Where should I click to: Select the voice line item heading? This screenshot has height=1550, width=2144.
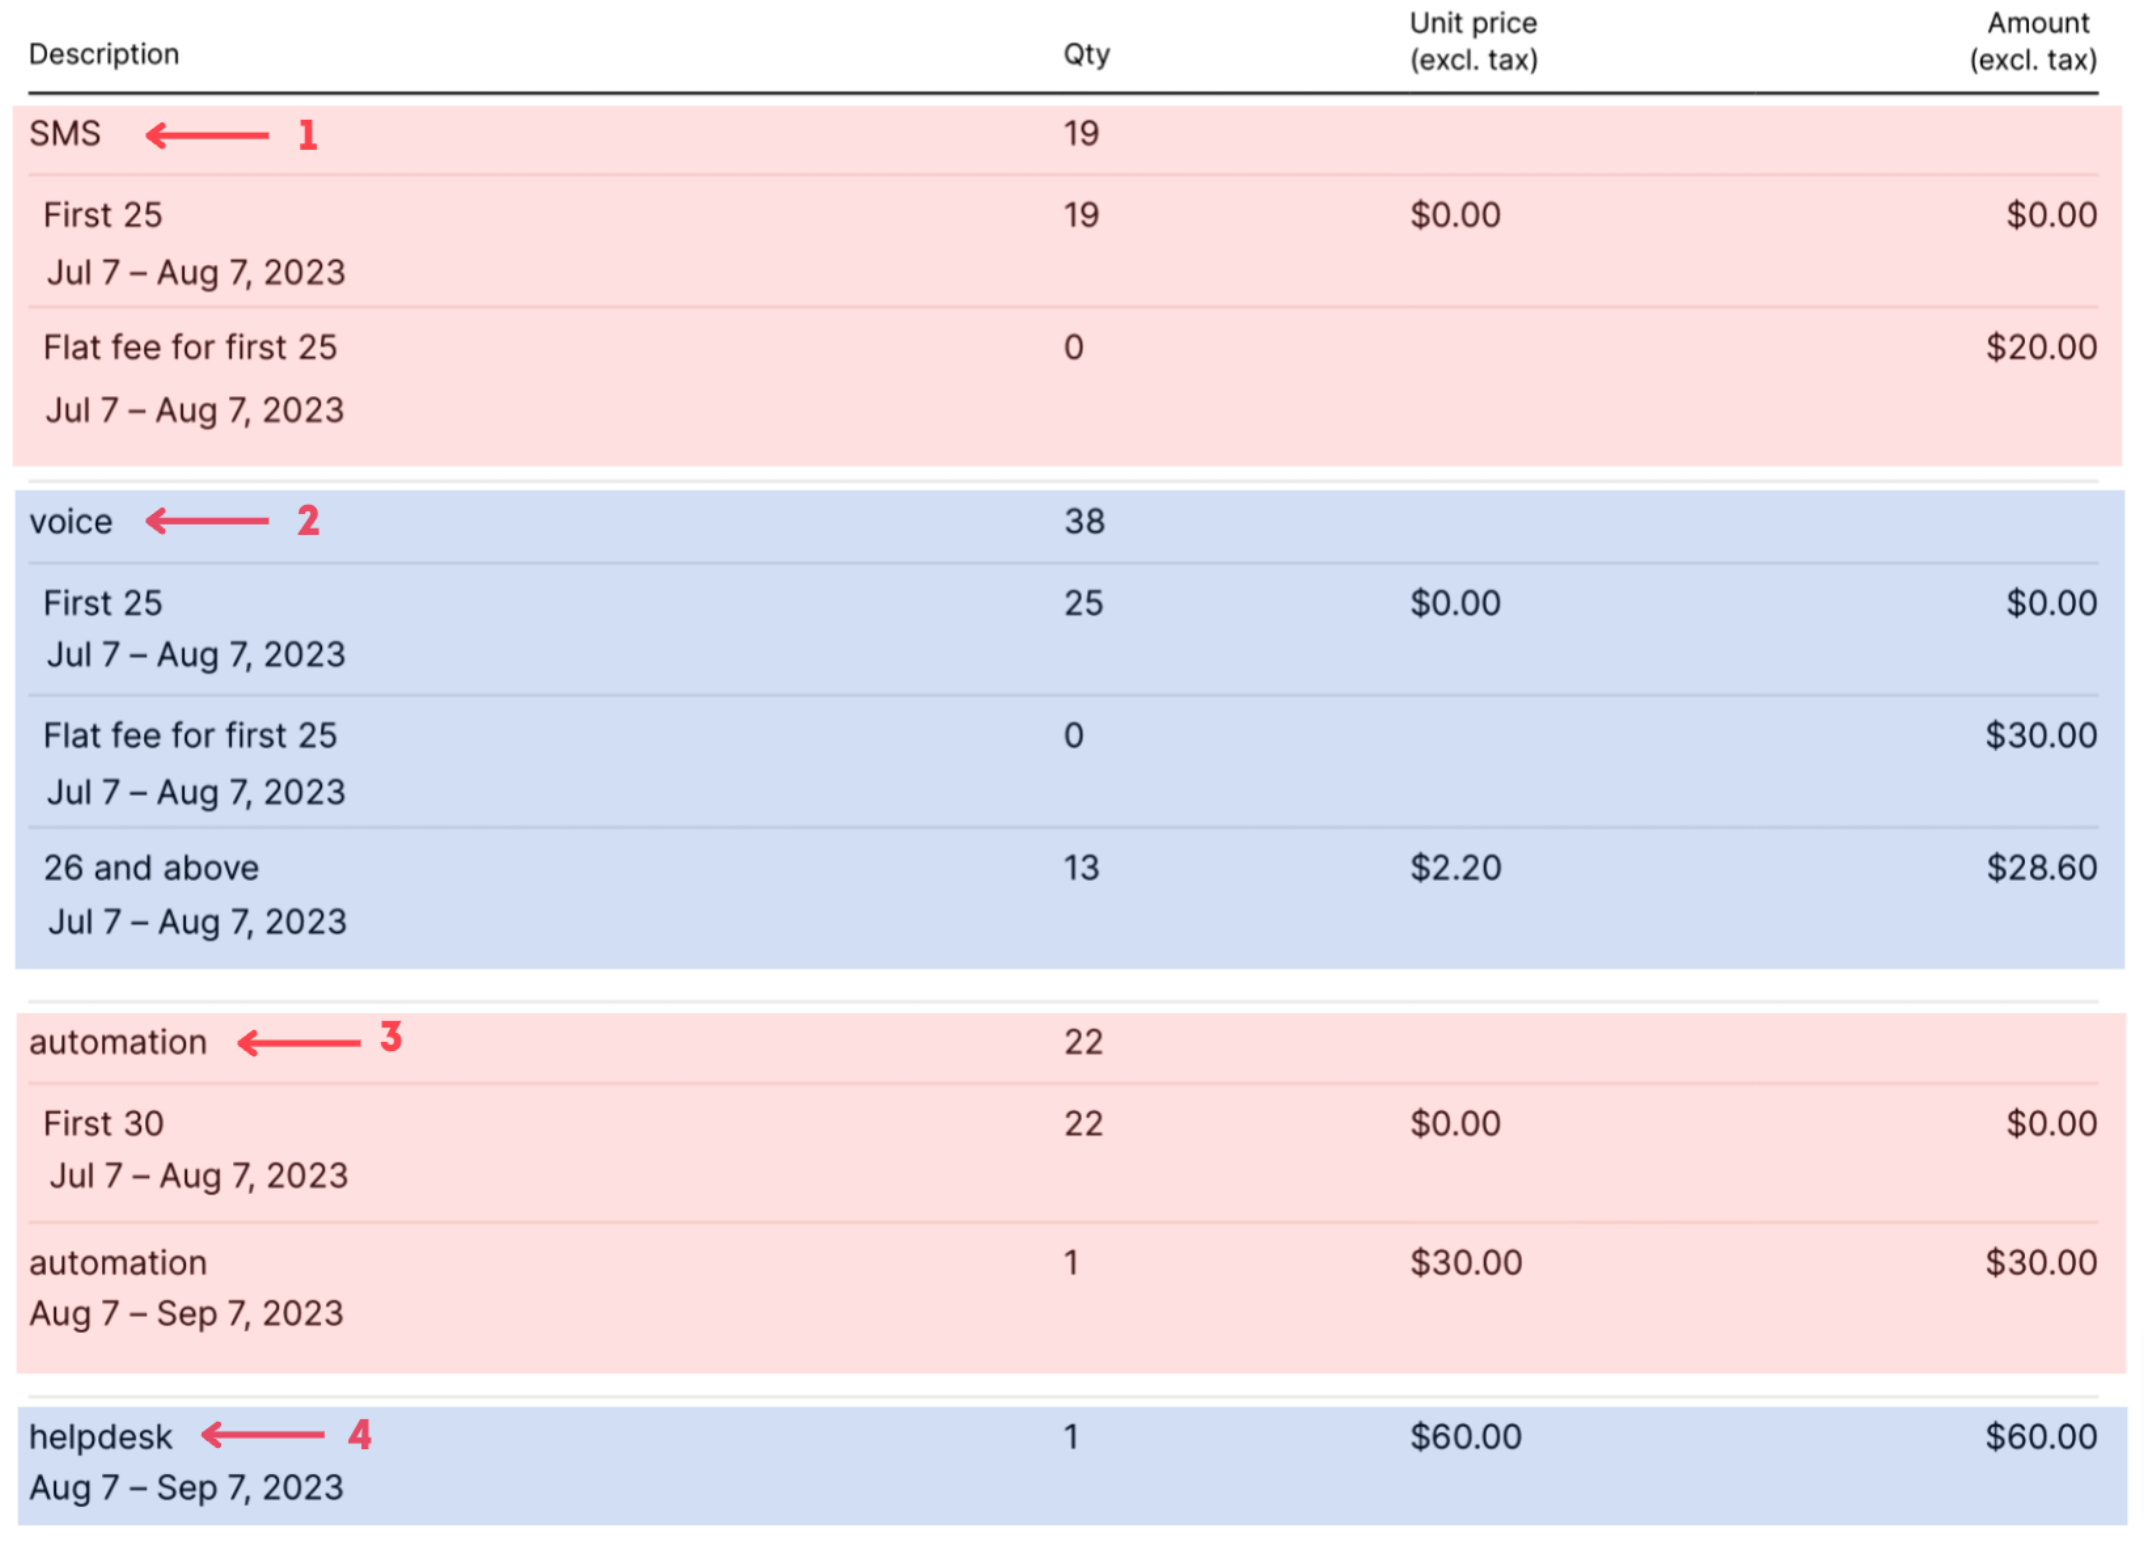click(71, 522)
